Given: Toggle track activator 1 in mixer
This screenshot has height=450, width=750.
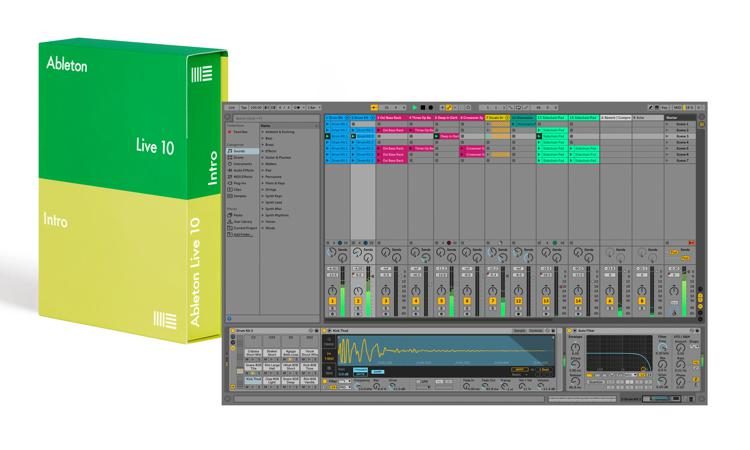Looking at the screenshot, I should (332, 301).
